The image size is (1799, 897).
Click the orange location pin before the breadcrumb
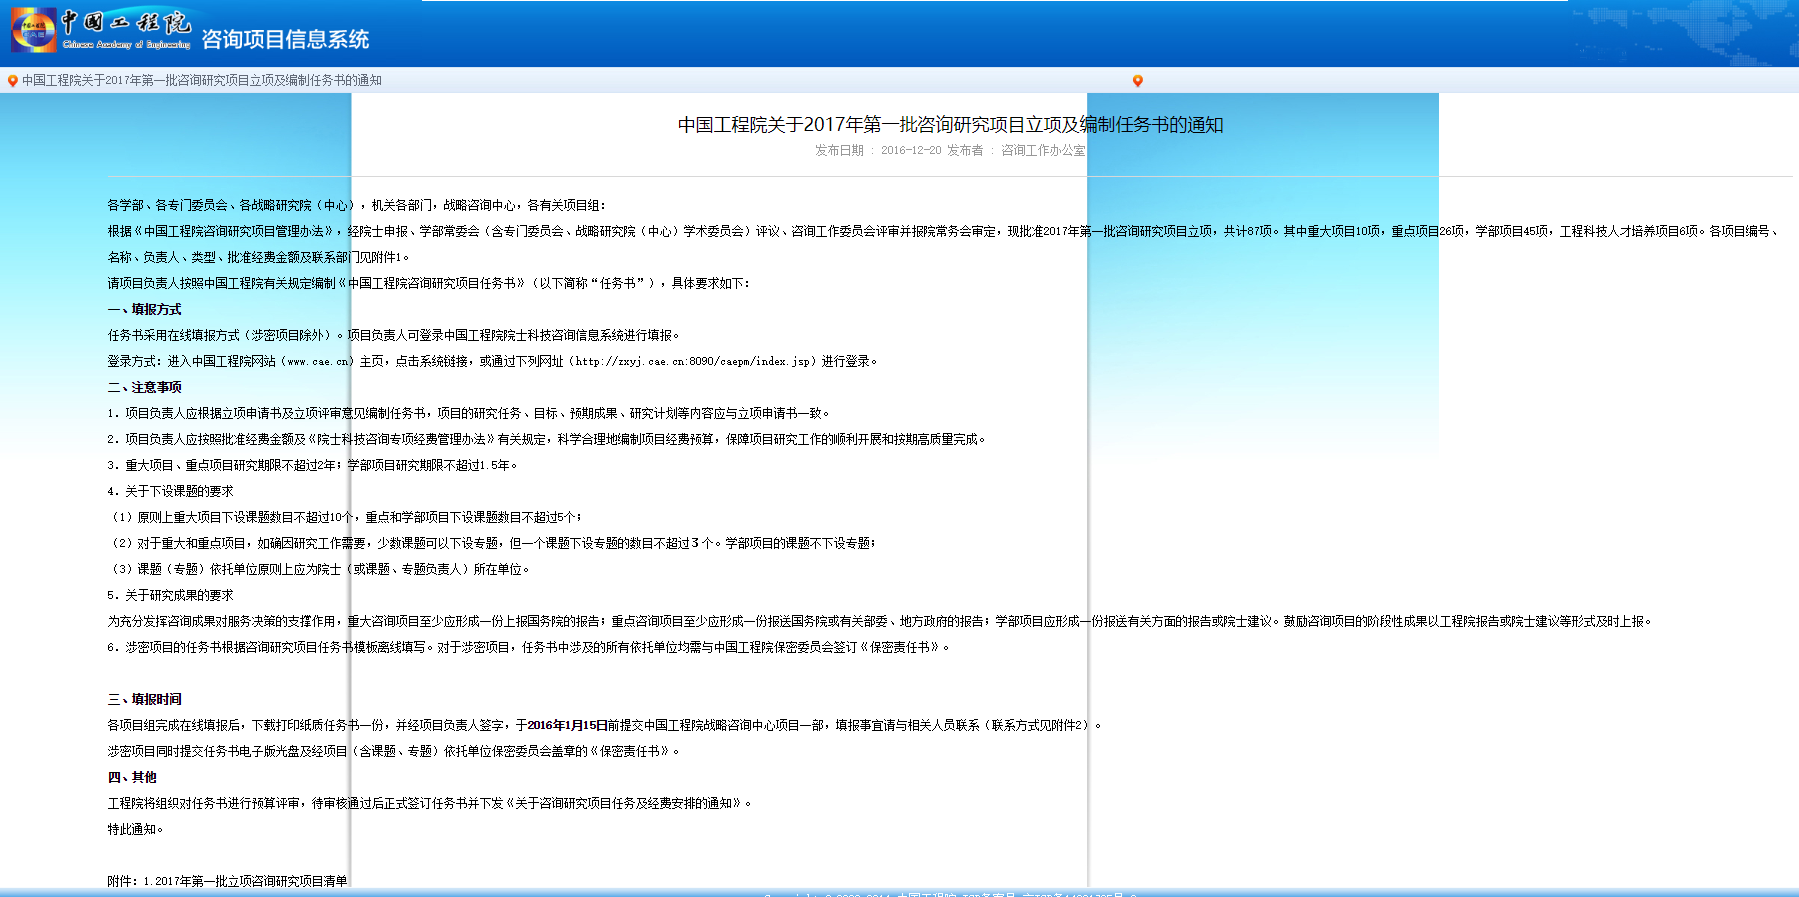point(12,81)
